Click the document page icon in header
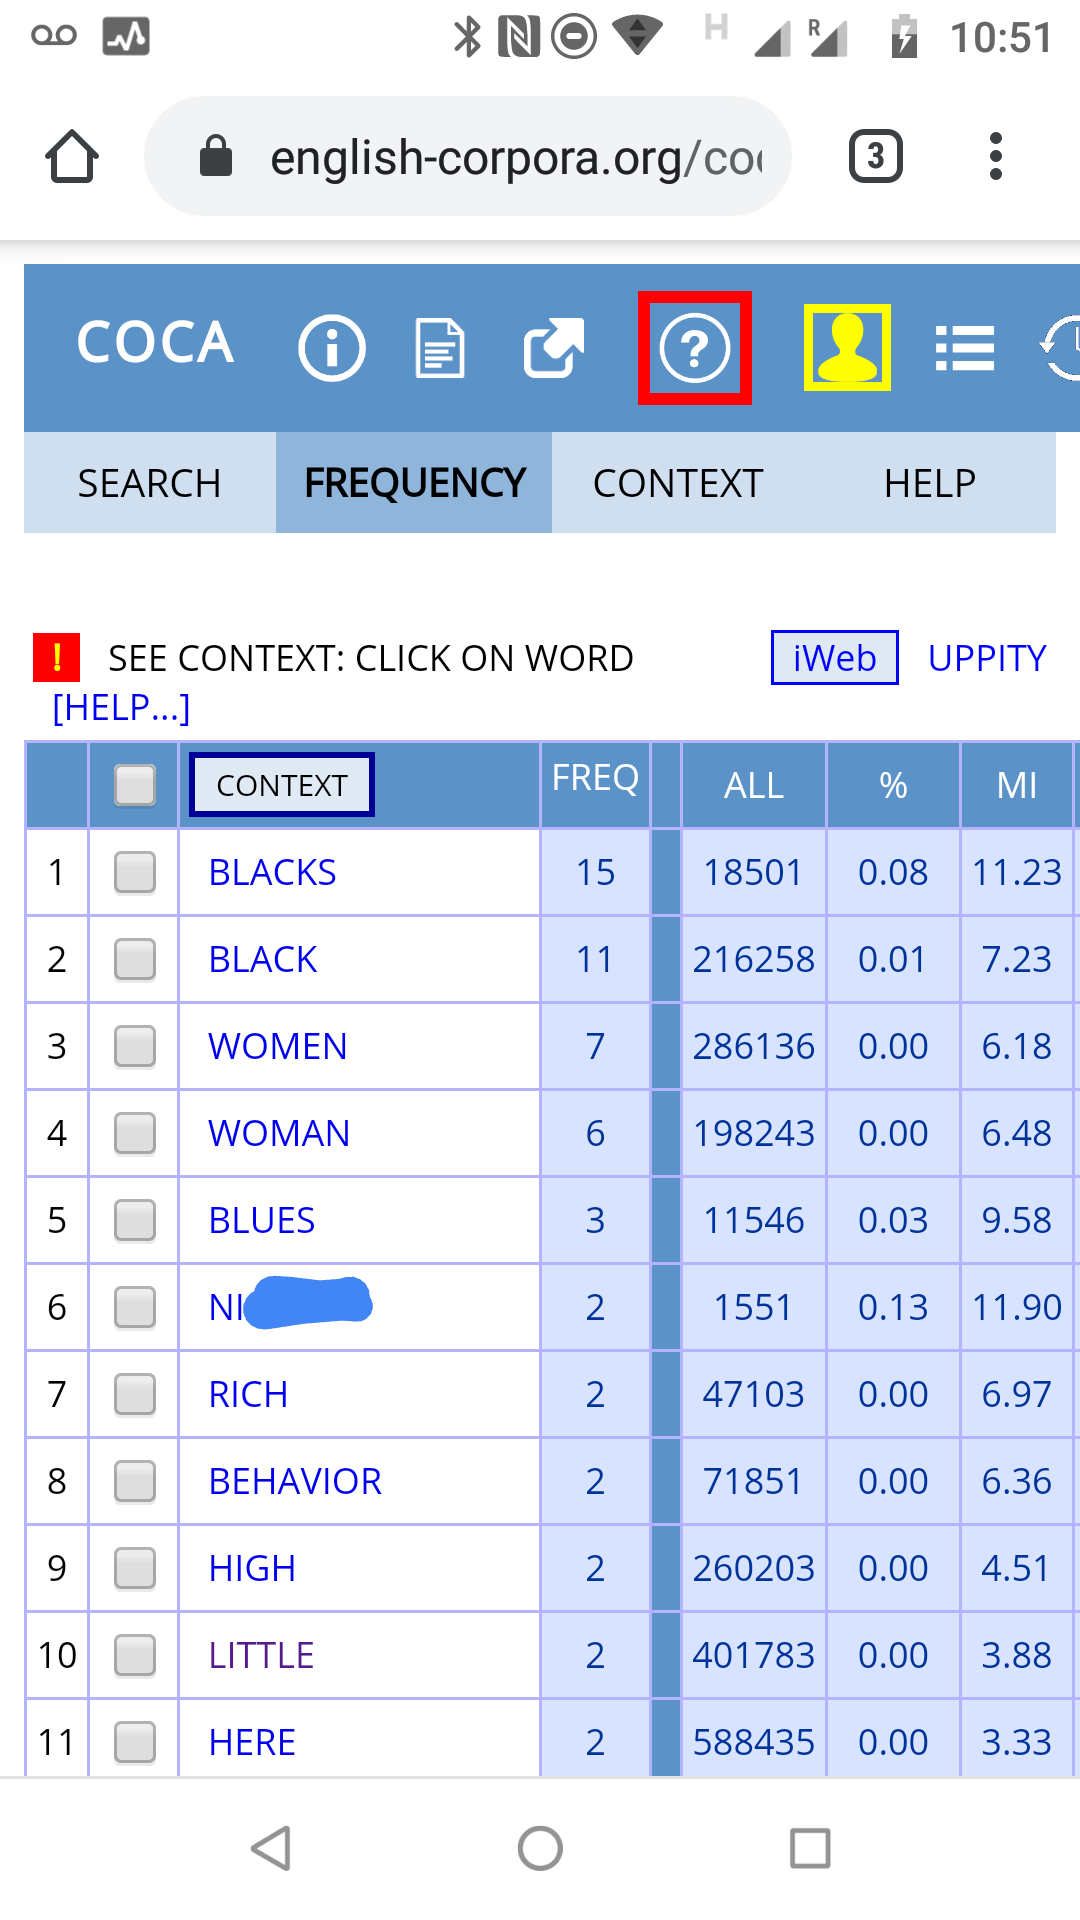The height and width of the screenshot is (1920, 1080). point(440,348)
